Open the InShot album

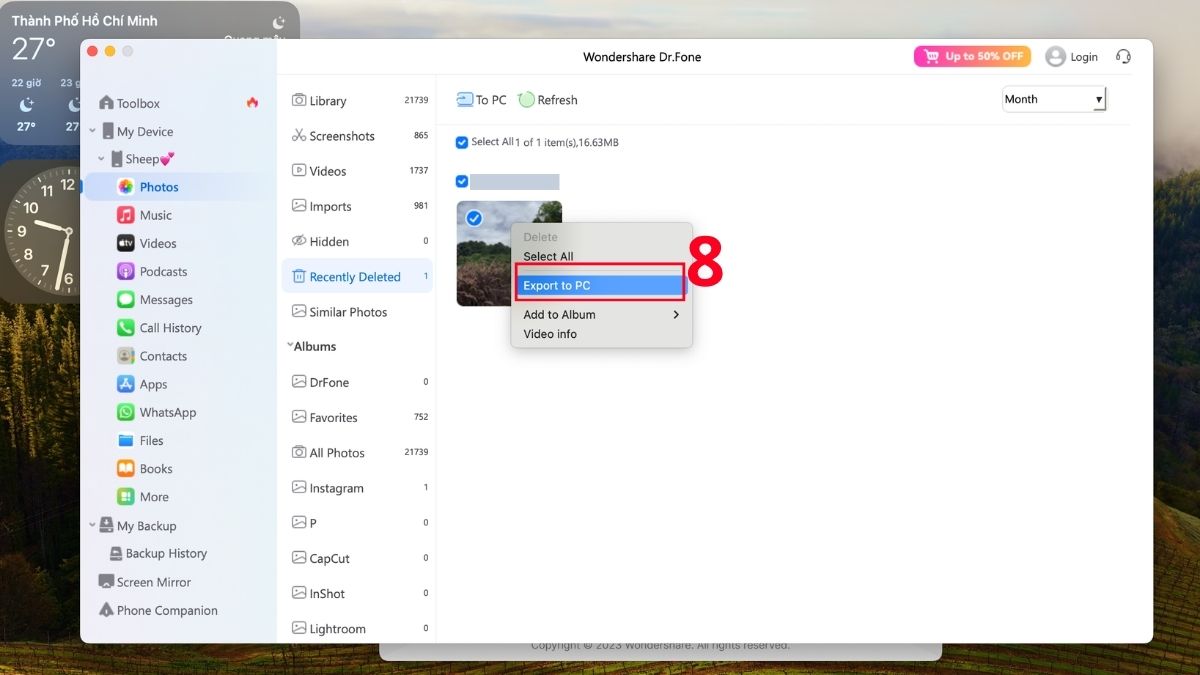(x=357, y=593)
